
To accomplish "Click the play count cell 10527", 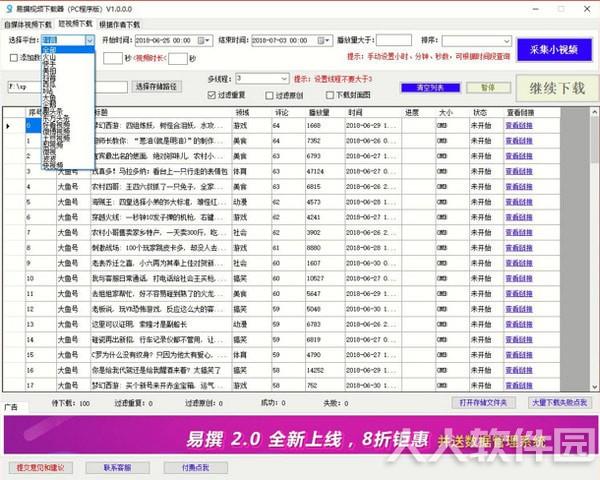I will point(325,279).
